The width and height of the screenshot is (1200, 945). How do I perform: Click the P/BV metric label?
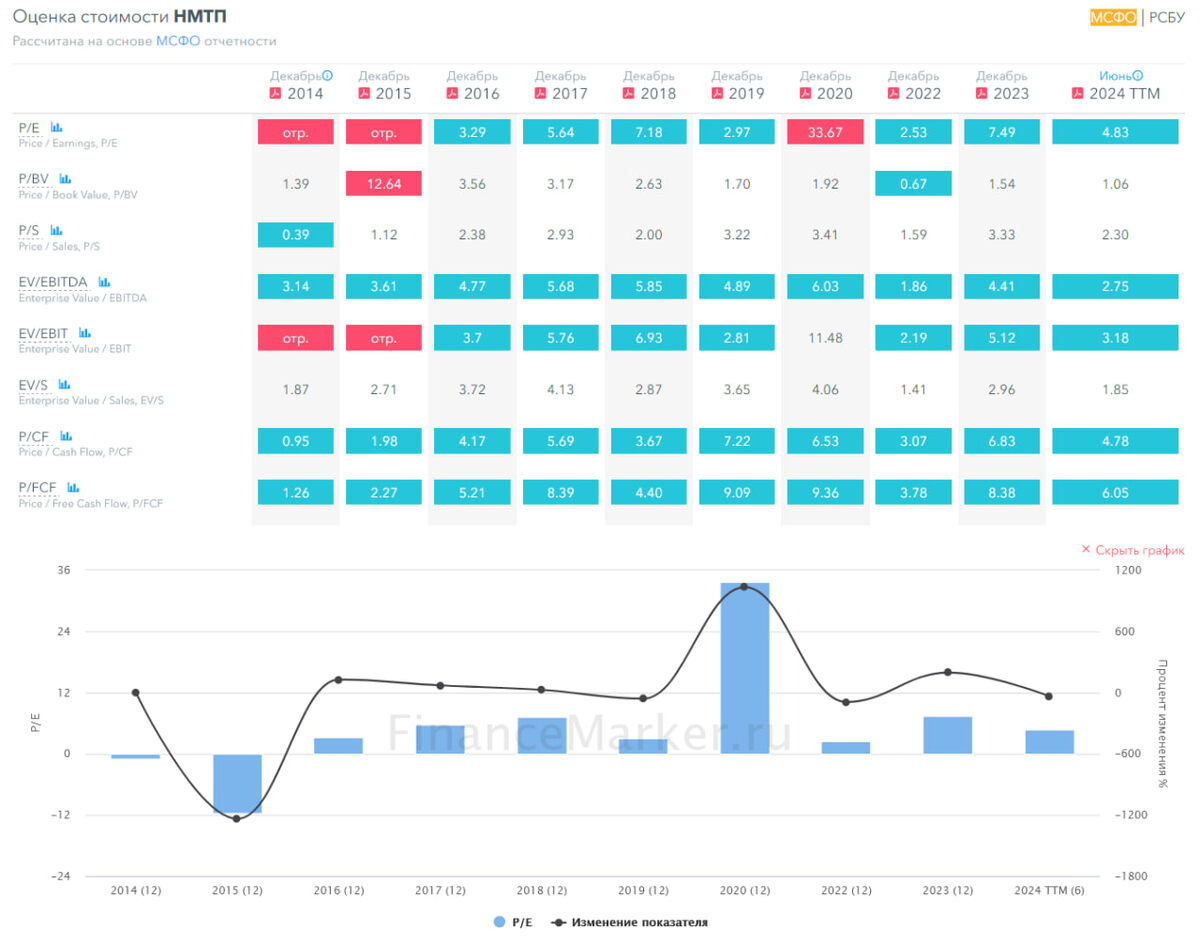click(35, 179)
